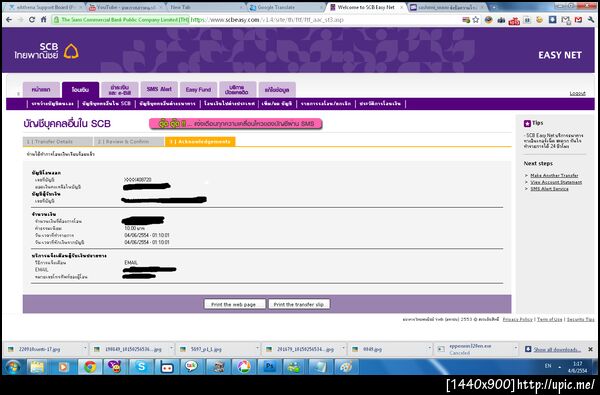600x395 pixels.
Task: Switch to the Google Translate tab
Action: pos(285,7)
